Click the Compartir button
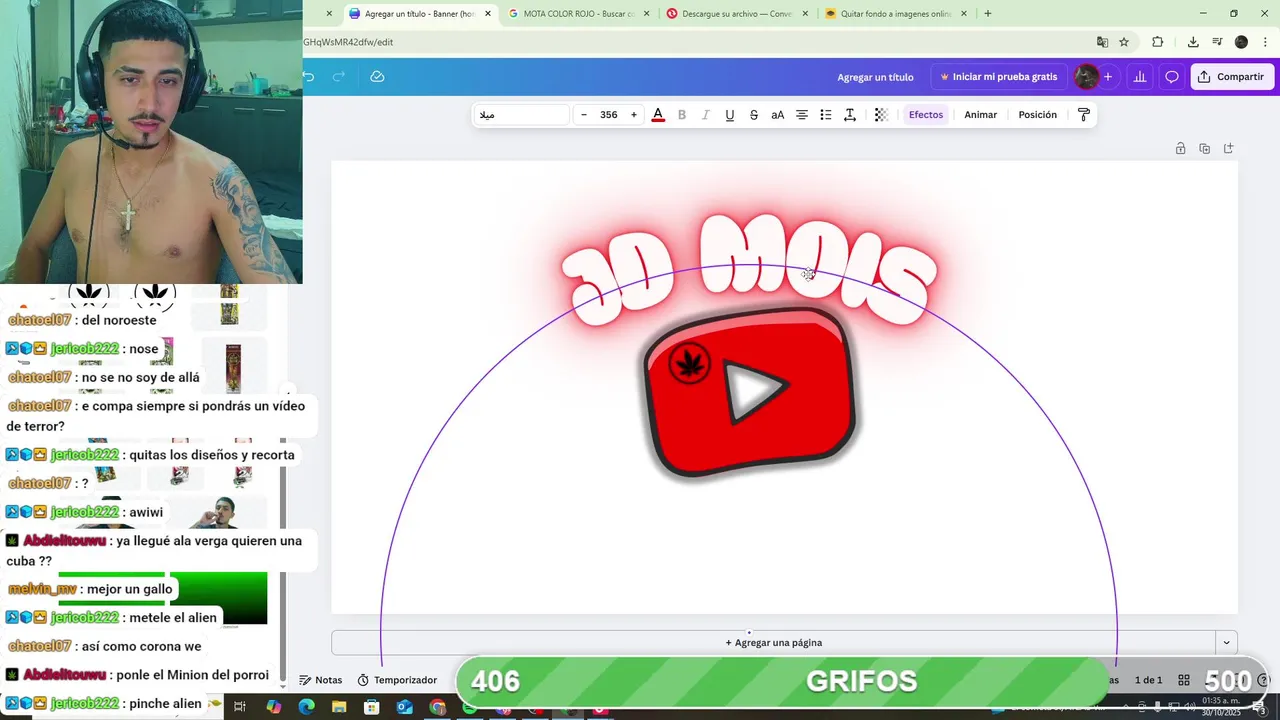 [x=1232, y=77]
